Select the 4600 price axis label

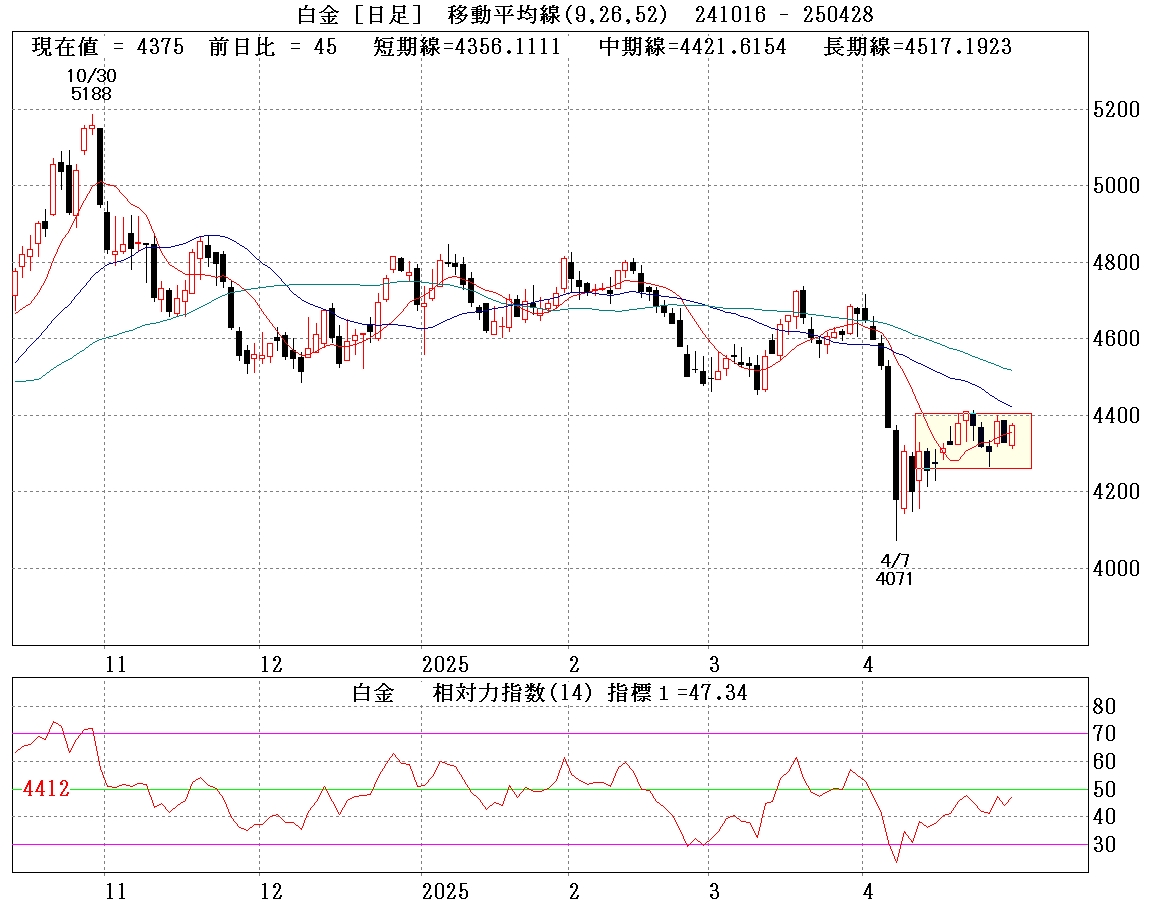coord(1116,339)
